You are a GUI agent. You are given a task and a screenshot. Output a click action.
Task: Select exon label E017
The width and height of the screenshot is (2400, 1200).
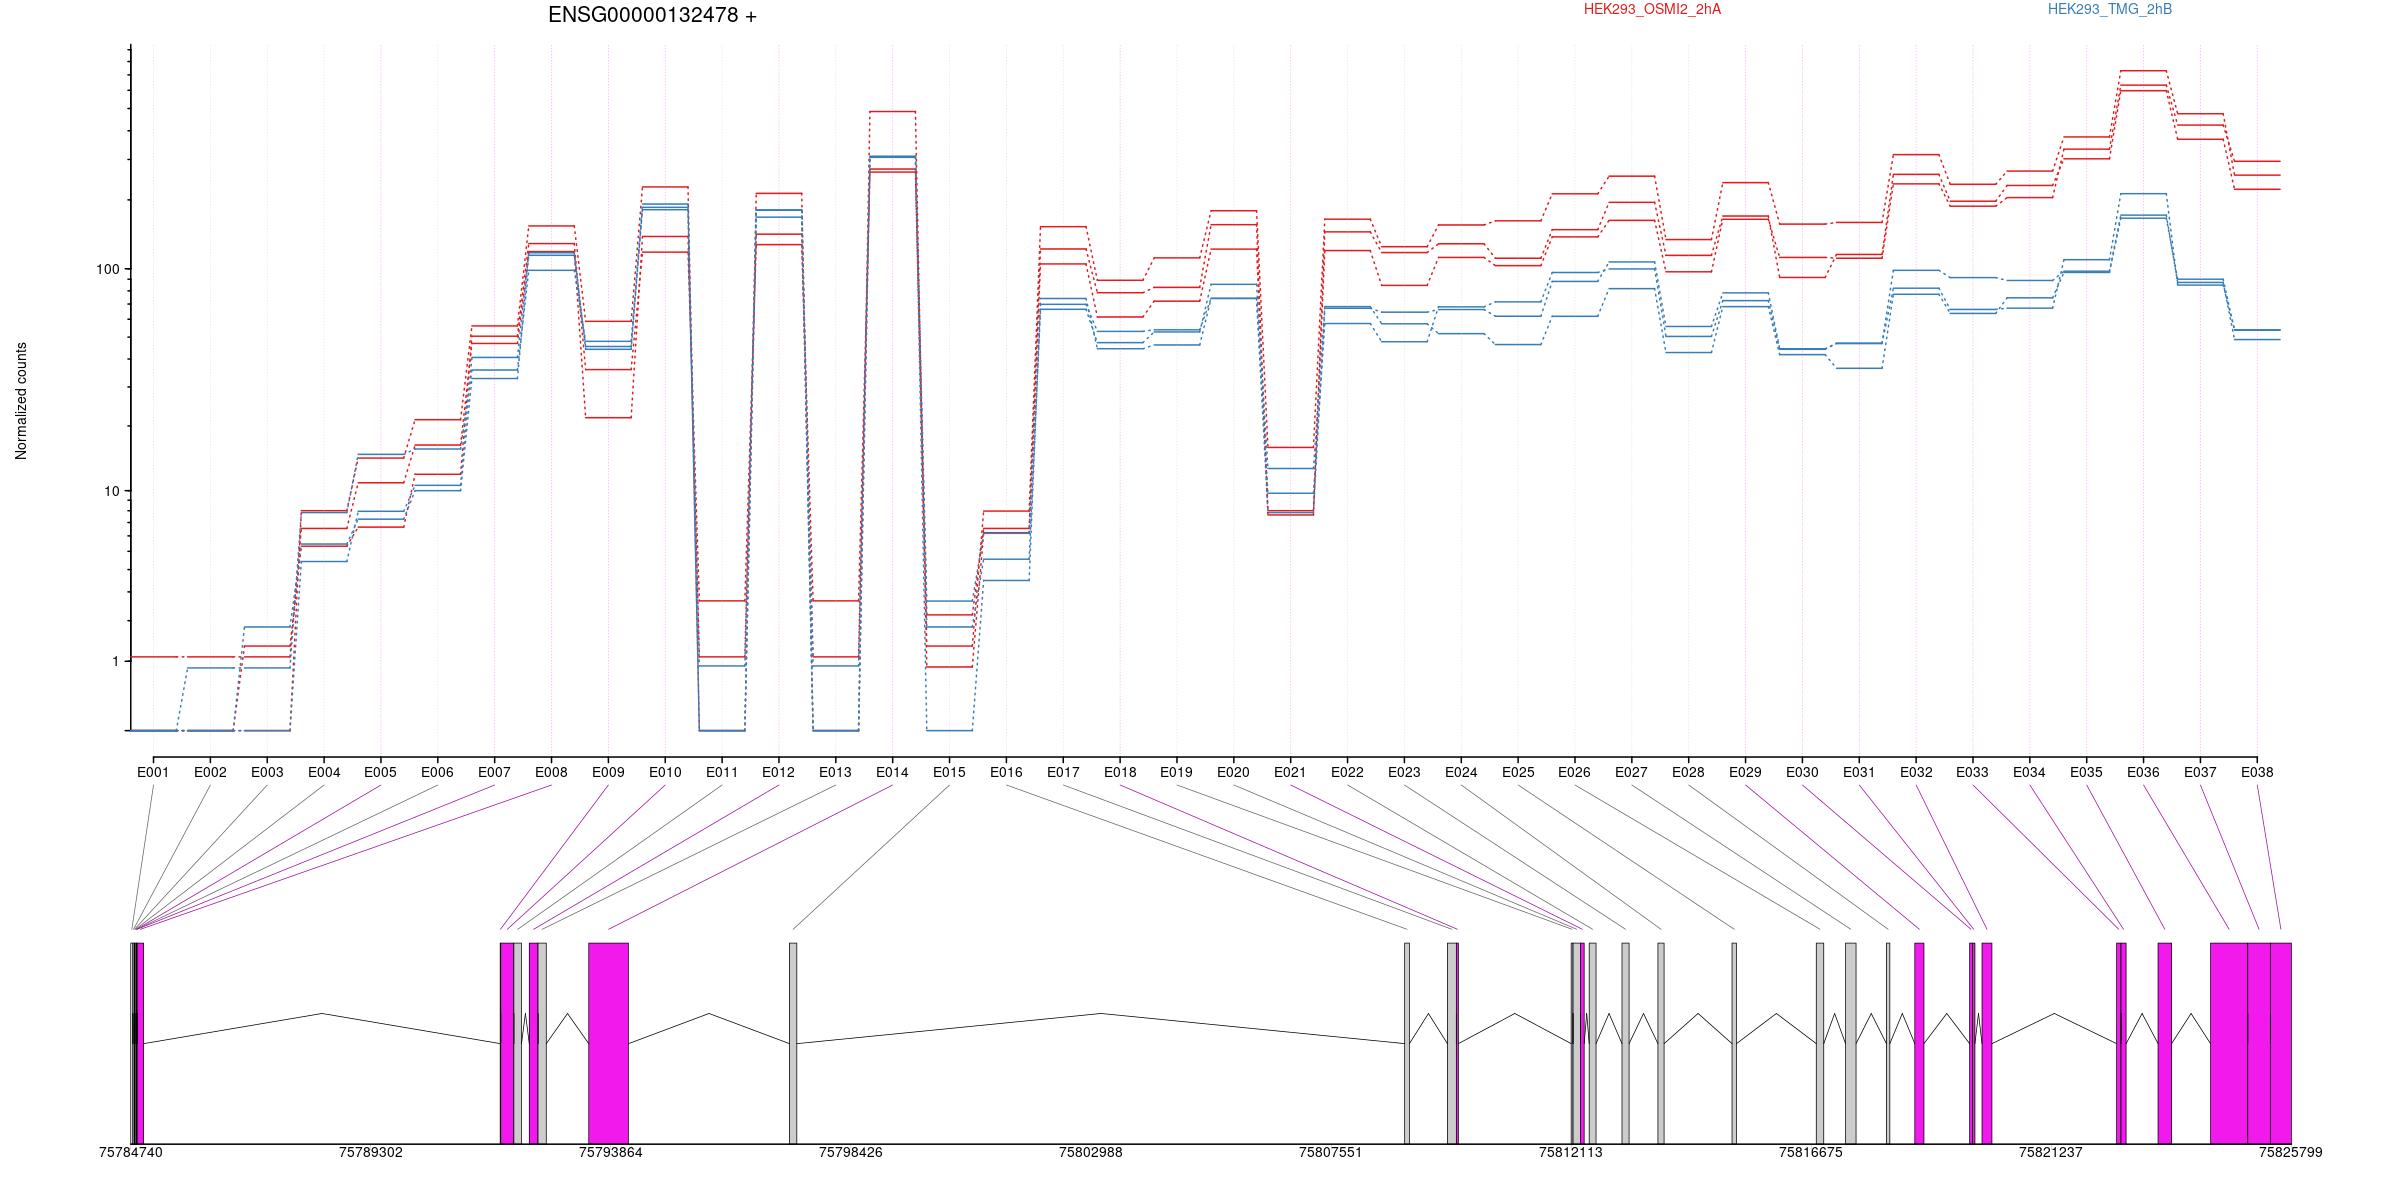[1063, 773]
